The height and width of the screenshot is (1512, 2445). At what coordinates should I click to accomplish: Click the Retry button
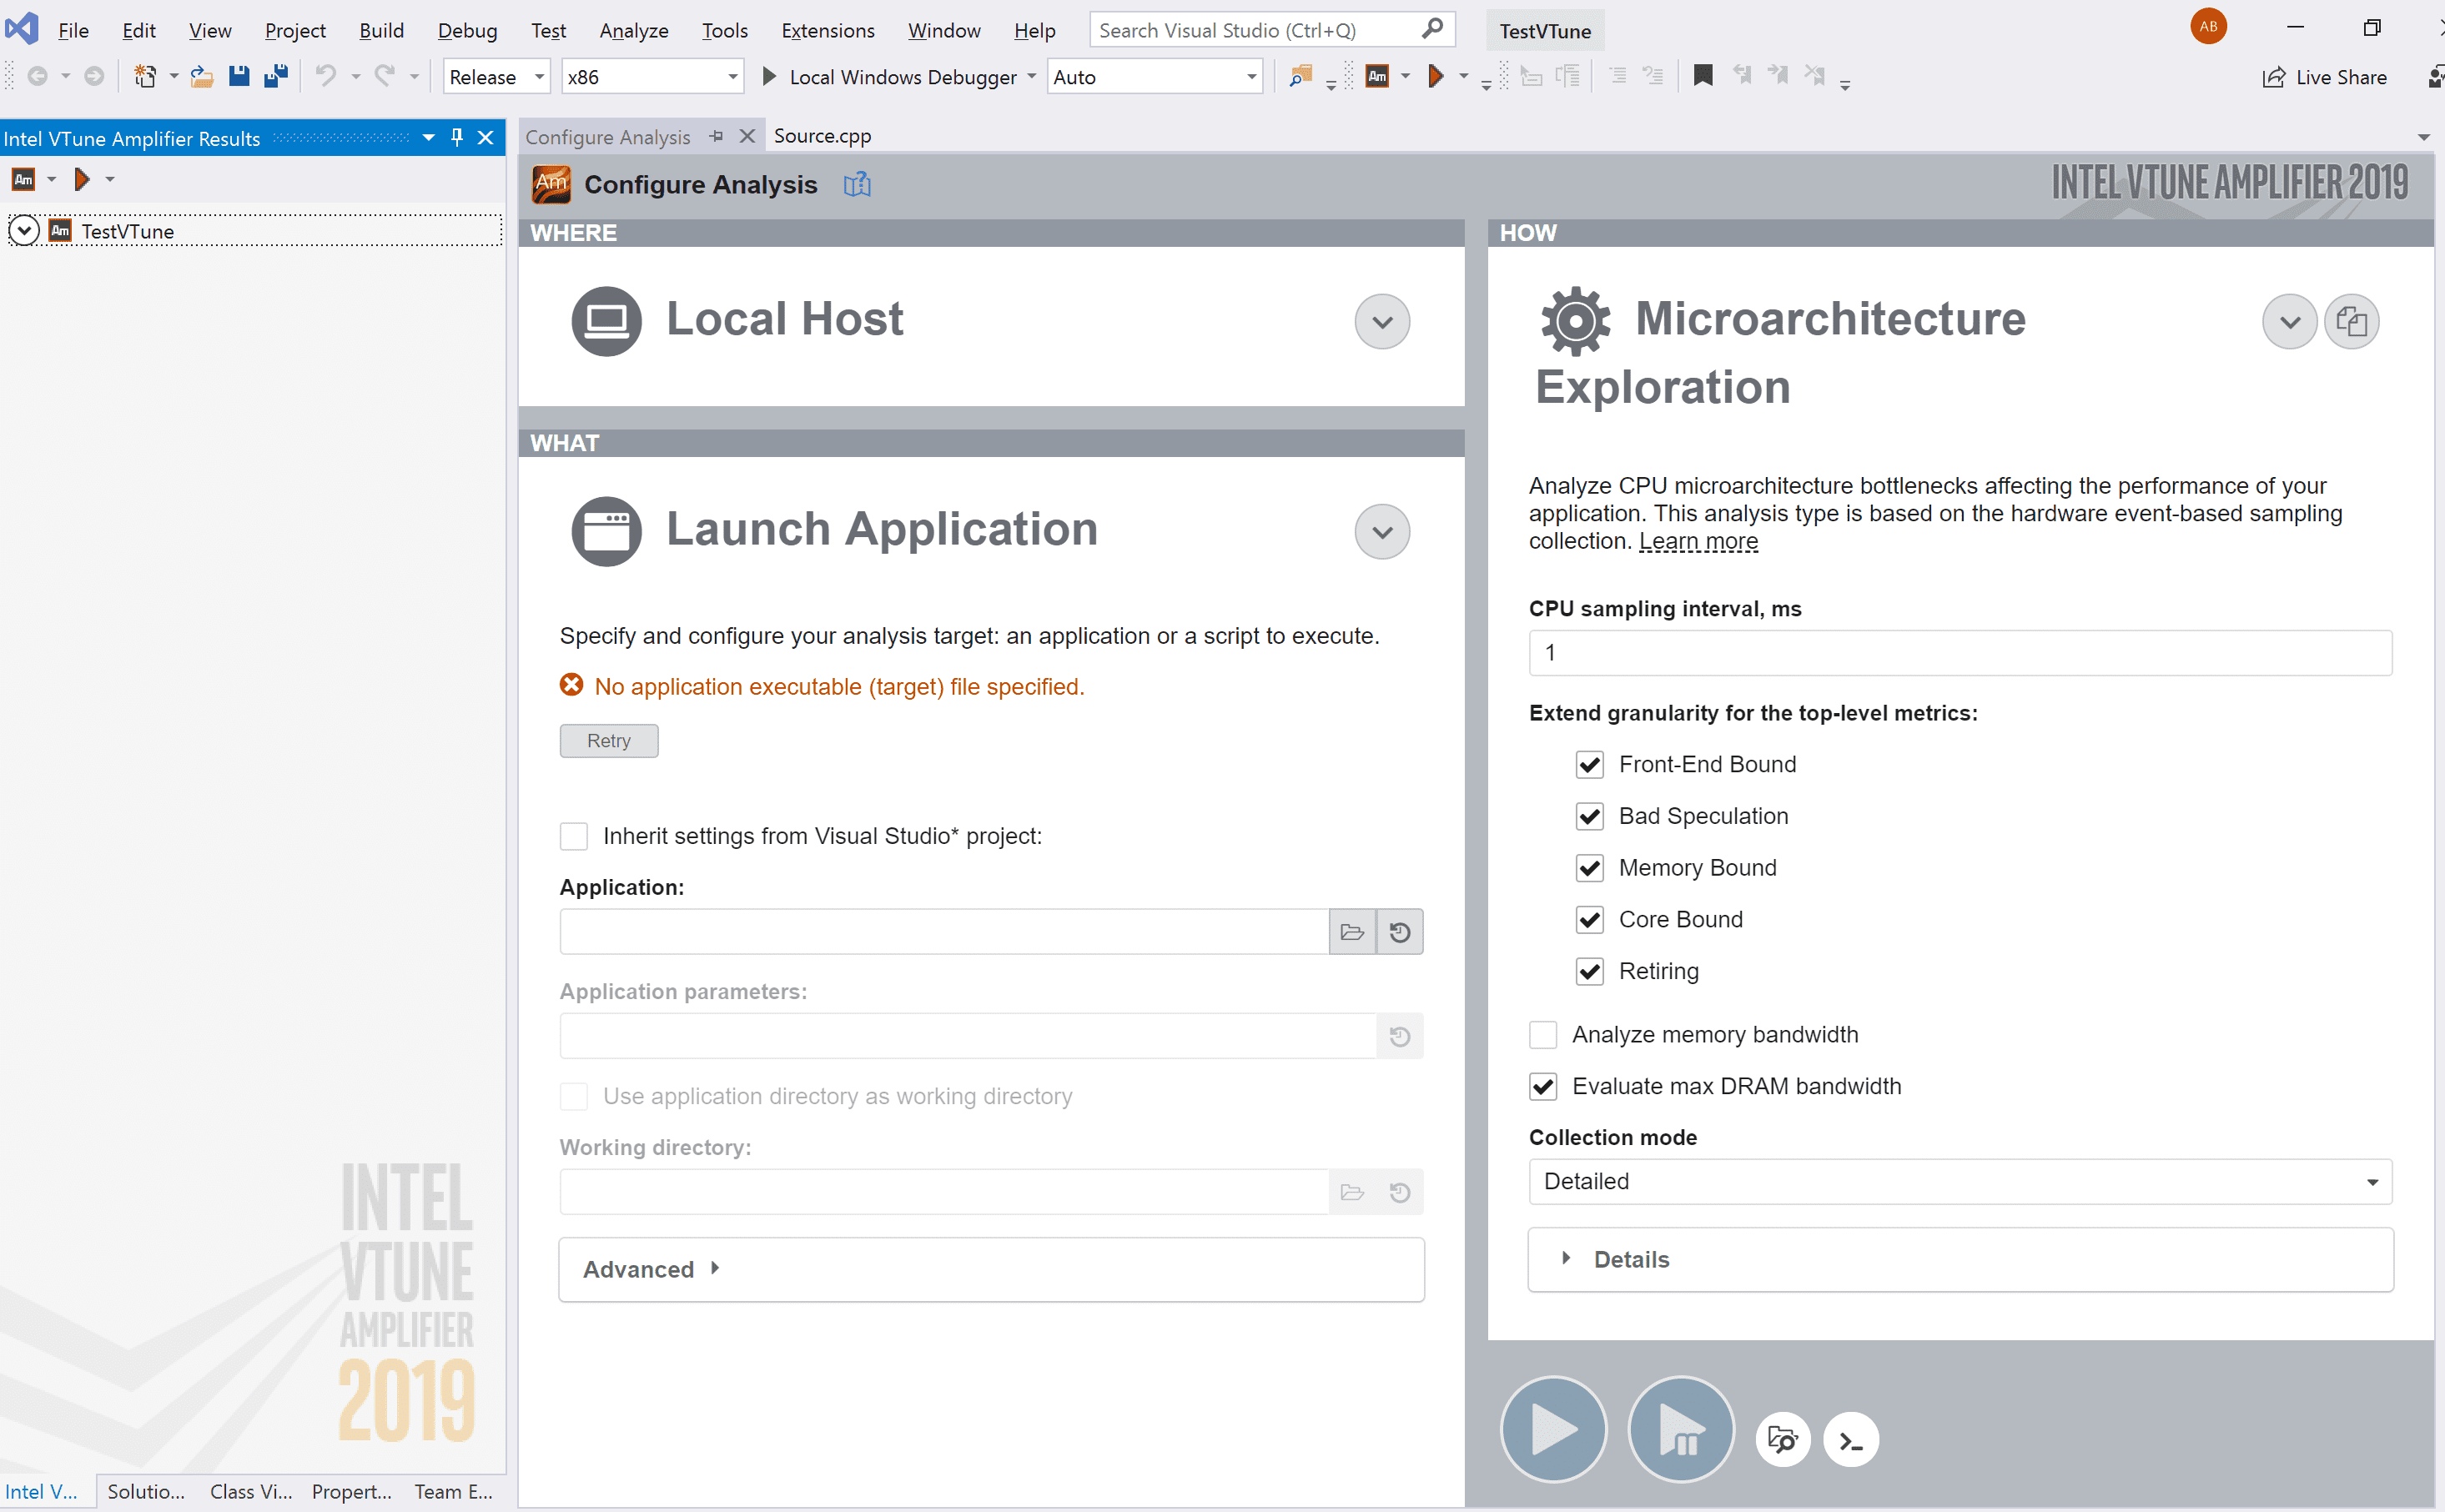coord(608,740)
